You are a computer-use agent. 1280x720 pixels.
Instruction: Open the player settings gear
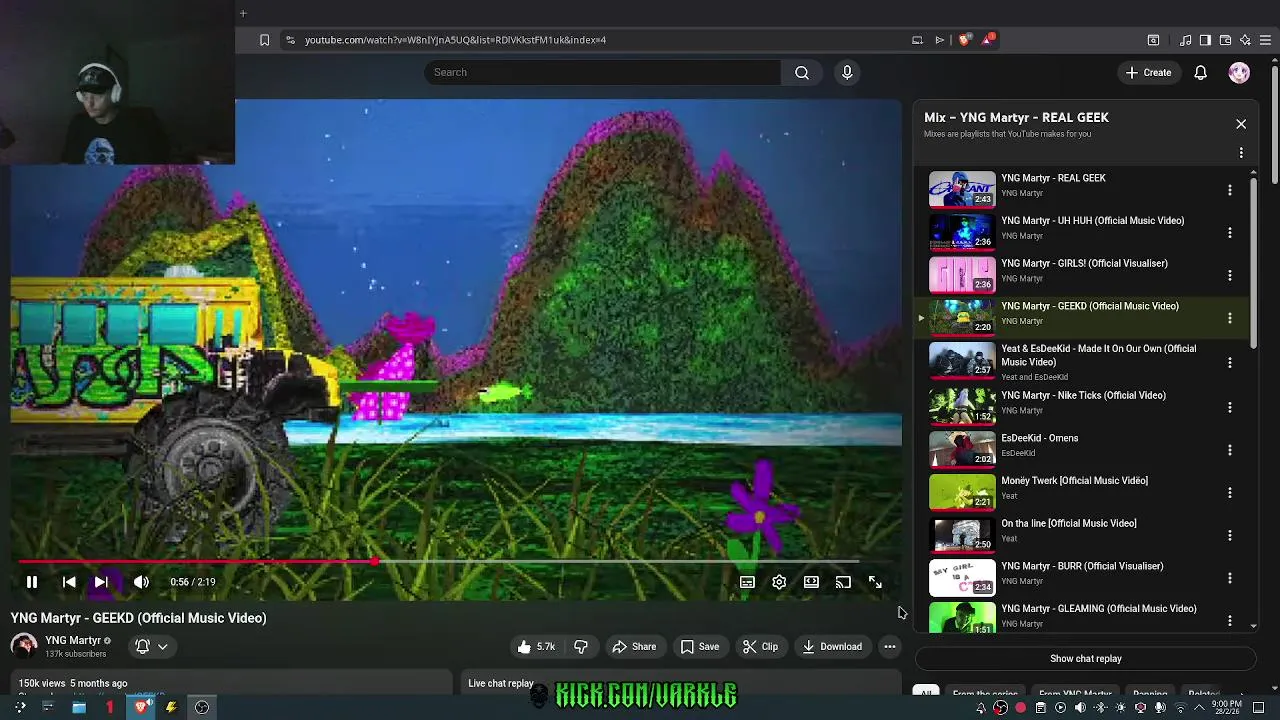tap(779, 582)
